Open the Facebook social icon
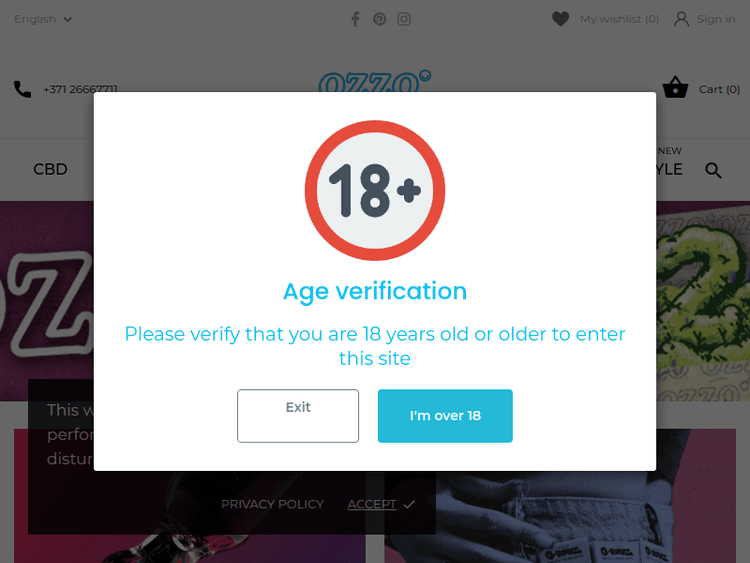 (x=355, y=19)
